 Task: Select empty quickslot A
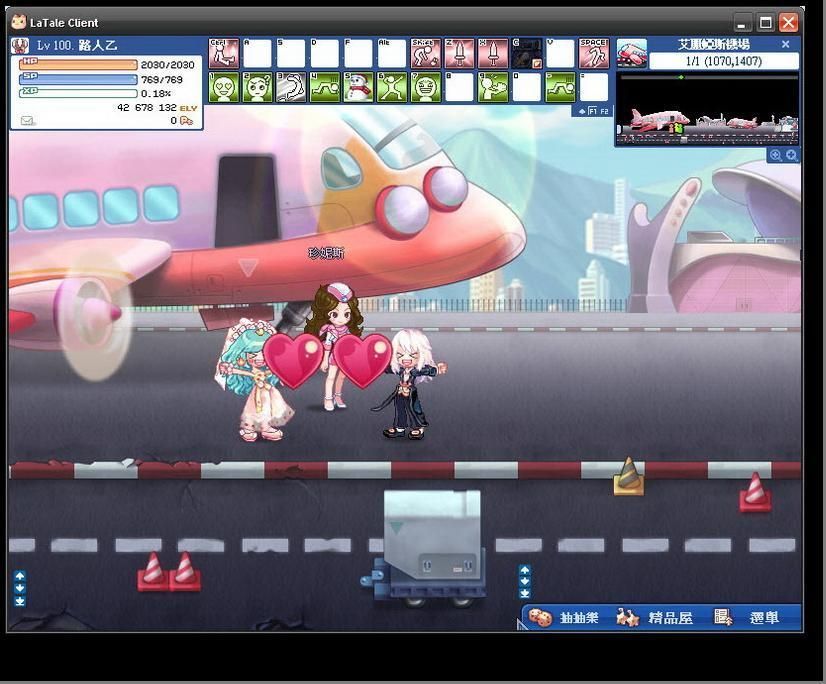click(257, 53)
